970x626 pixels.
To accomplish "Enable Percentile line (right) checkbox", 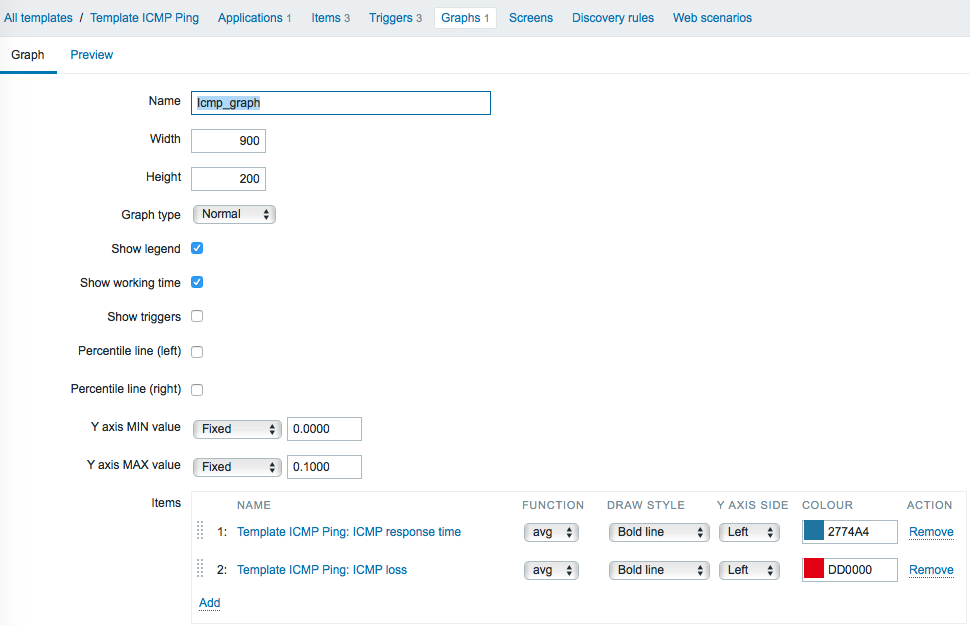I will tap(197, 390).
